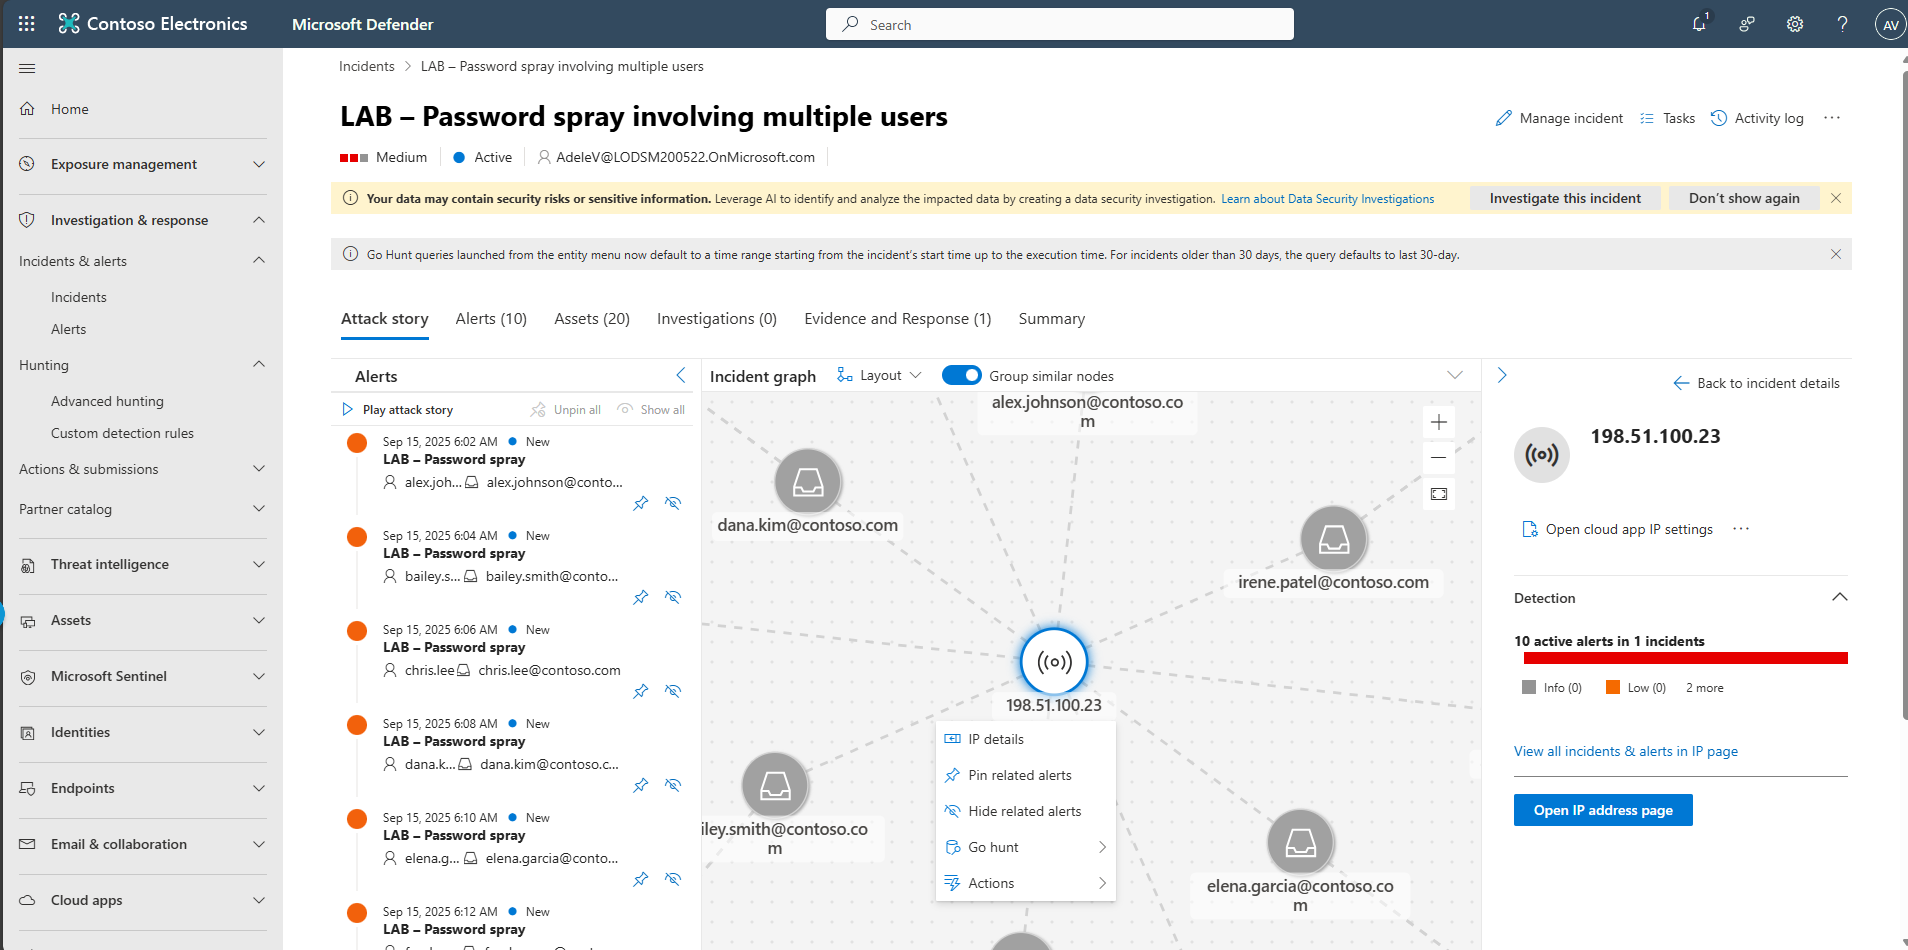Zoom out on the incident graph
Viewport: 1908px width, 950px height.
pyautogui.click(x=1439, y=457)
